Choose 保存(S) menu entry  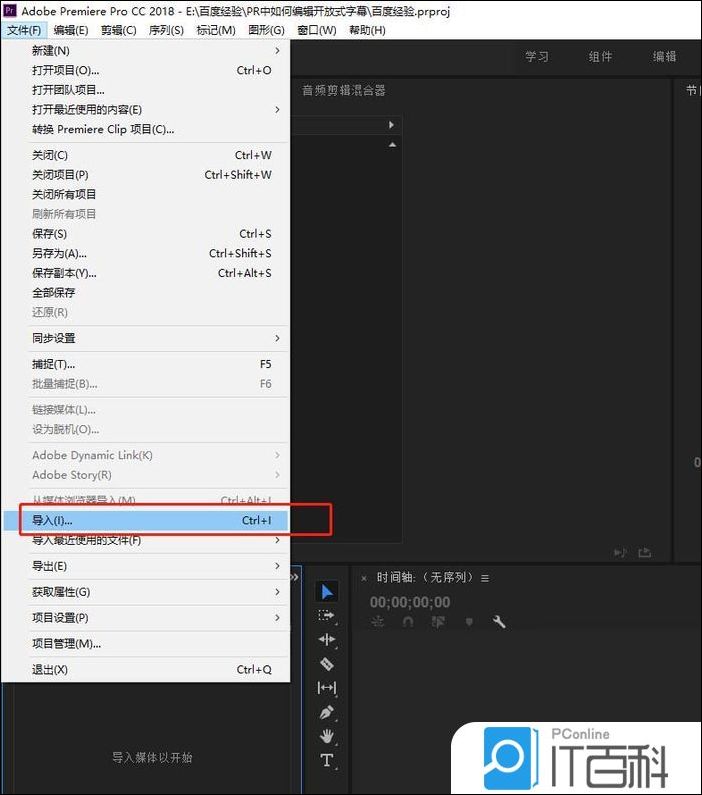(x=145, y=234)
